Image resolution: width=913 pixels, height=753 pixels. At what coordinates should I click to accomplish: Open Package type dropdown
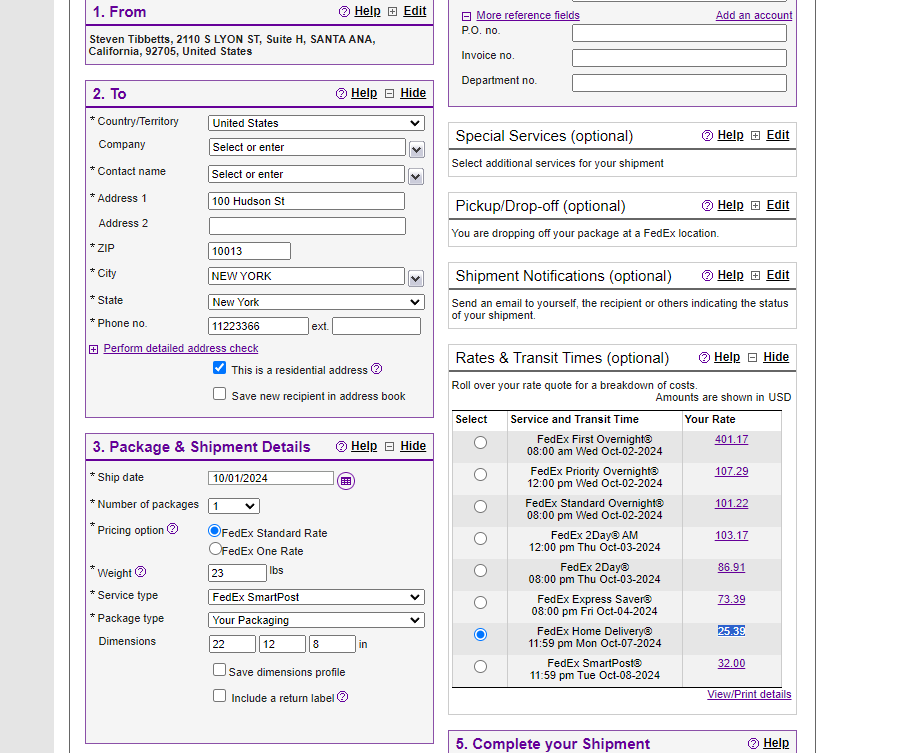coord(316,620)
